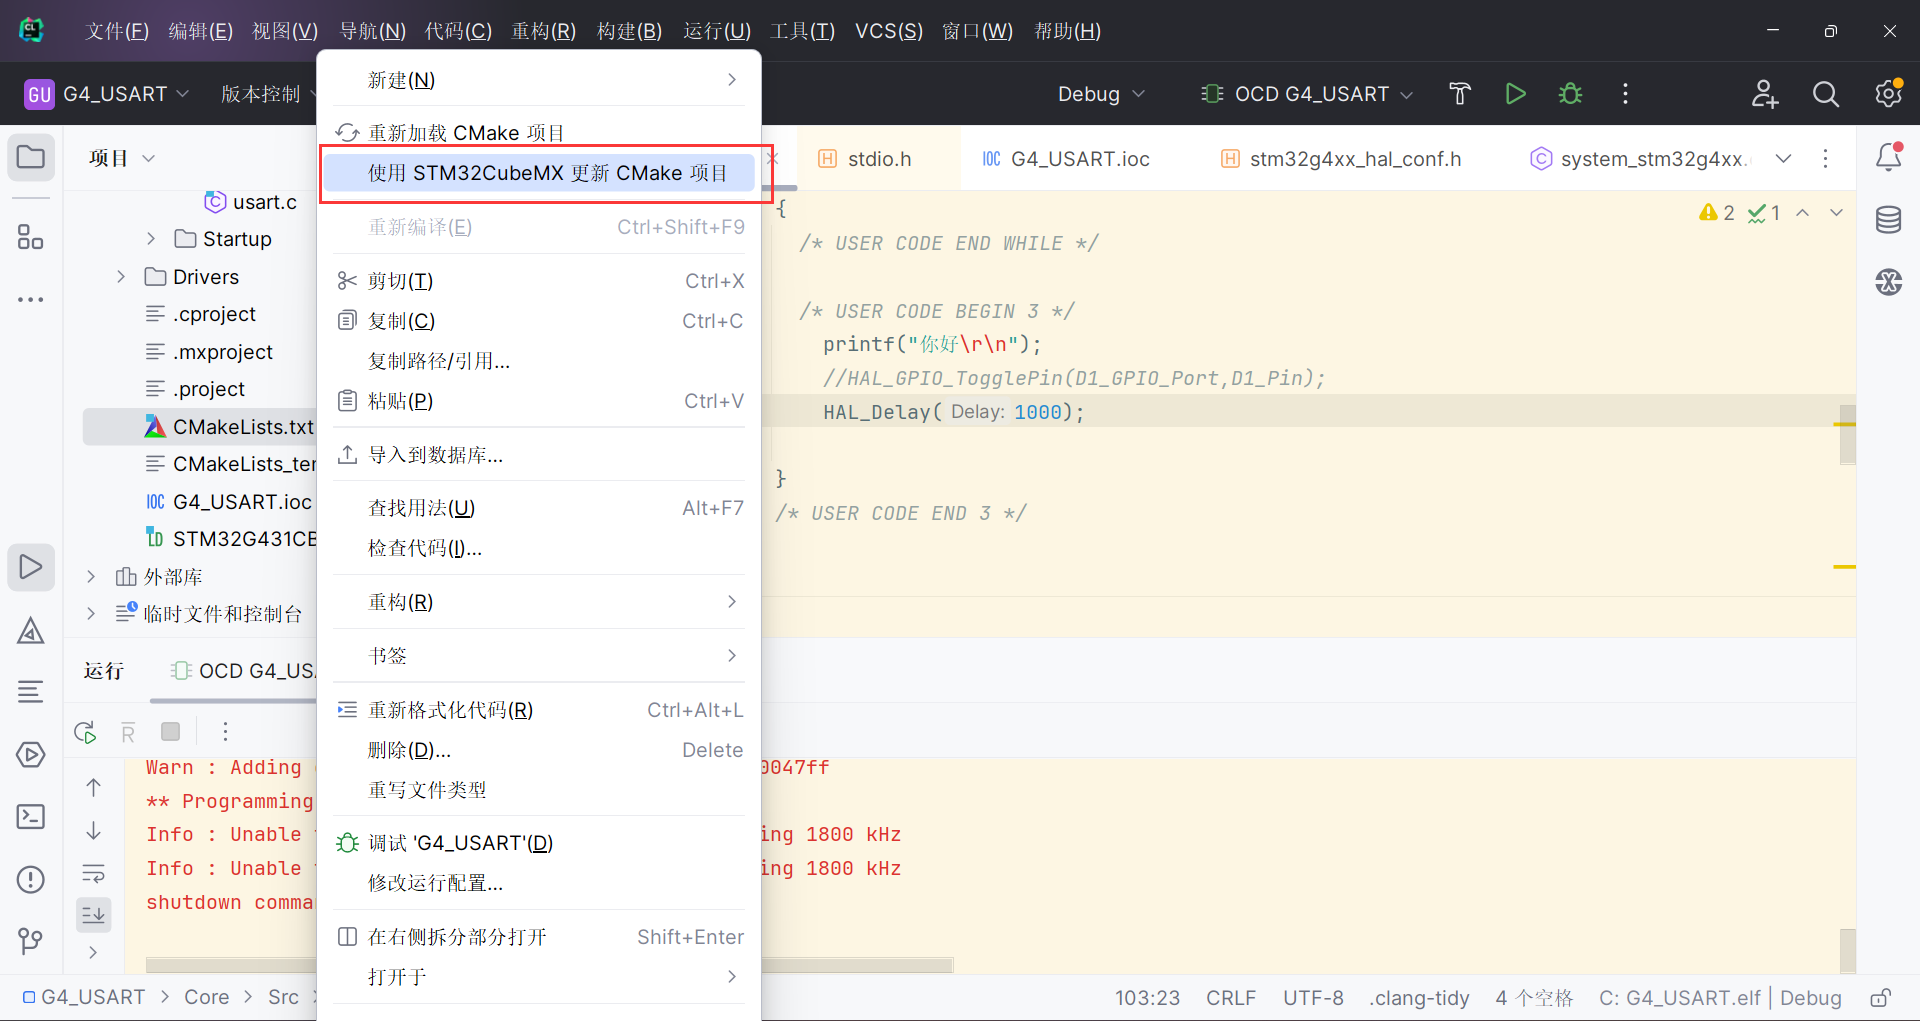Open notifications via the bell icon
The image size is (1920, 1021).
(1889, 157)
